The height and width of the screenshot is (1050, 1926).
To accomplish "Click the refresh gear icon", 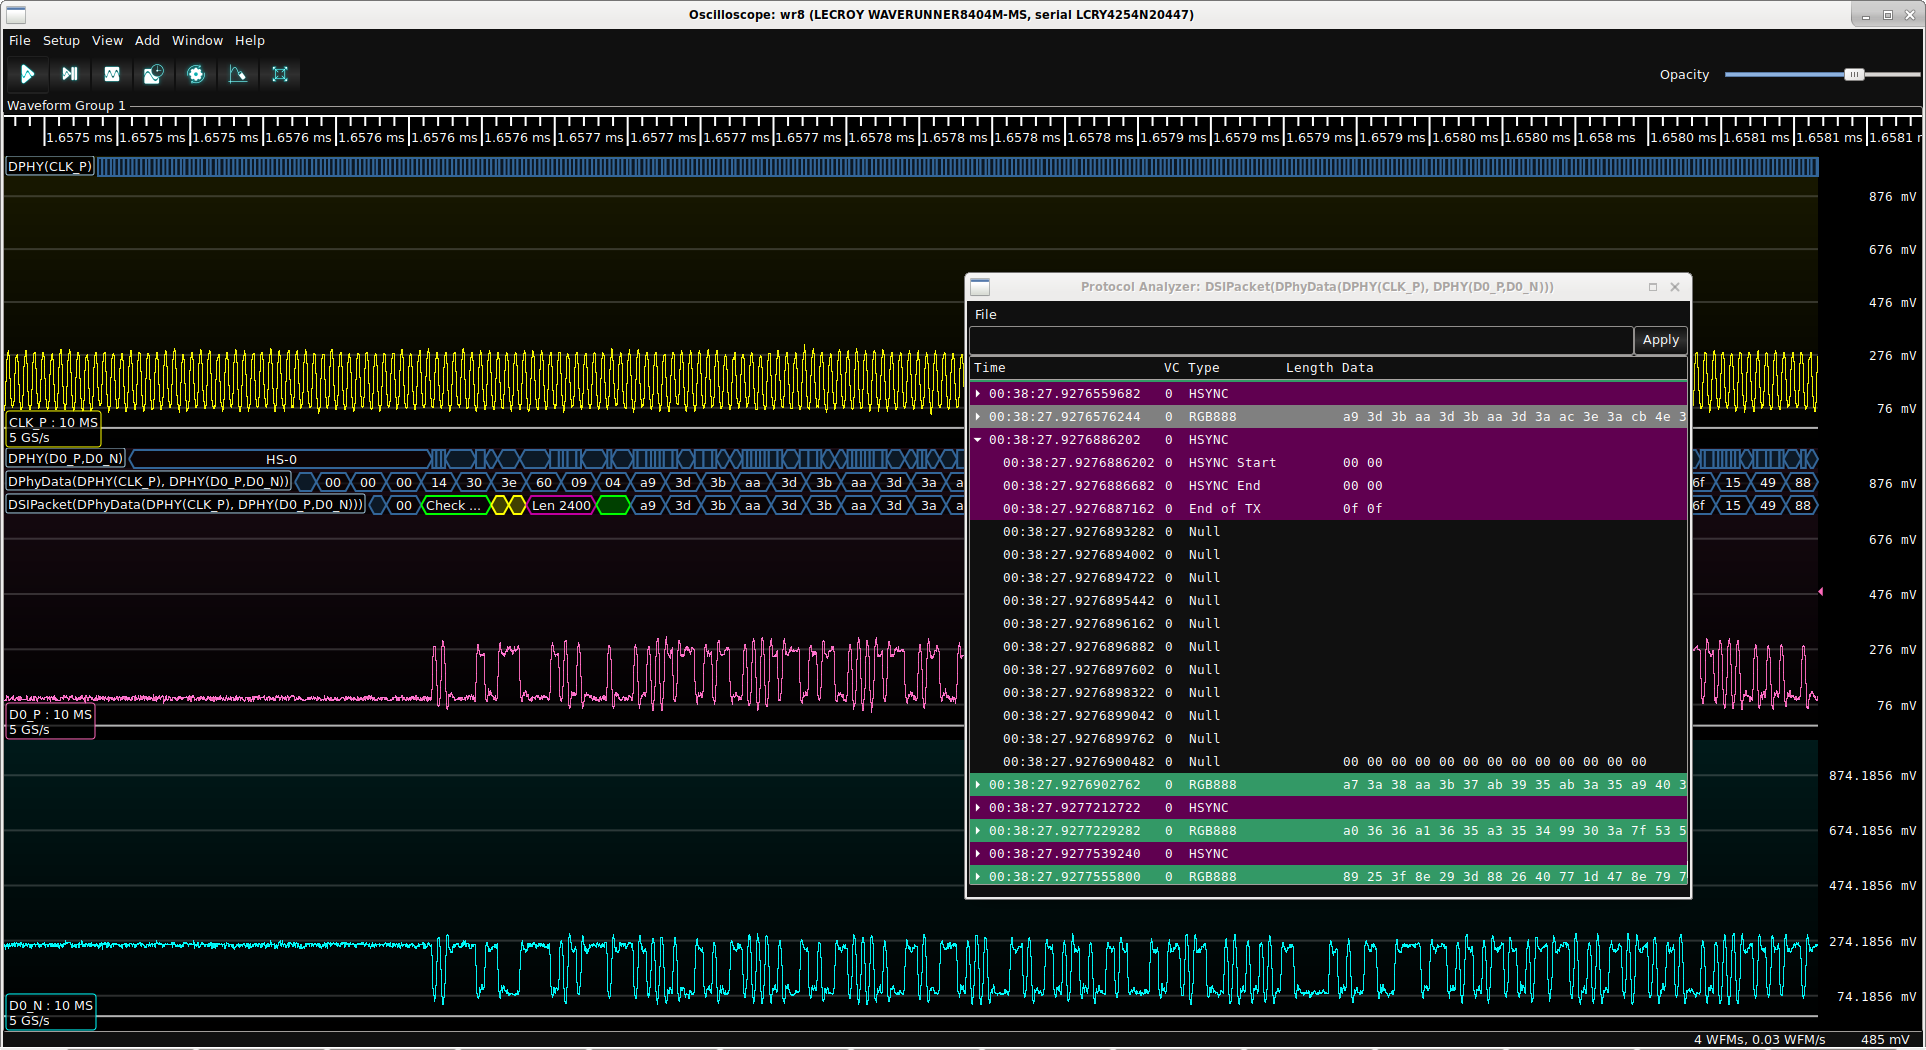I will pyautogui.click(x=196, y=74).
